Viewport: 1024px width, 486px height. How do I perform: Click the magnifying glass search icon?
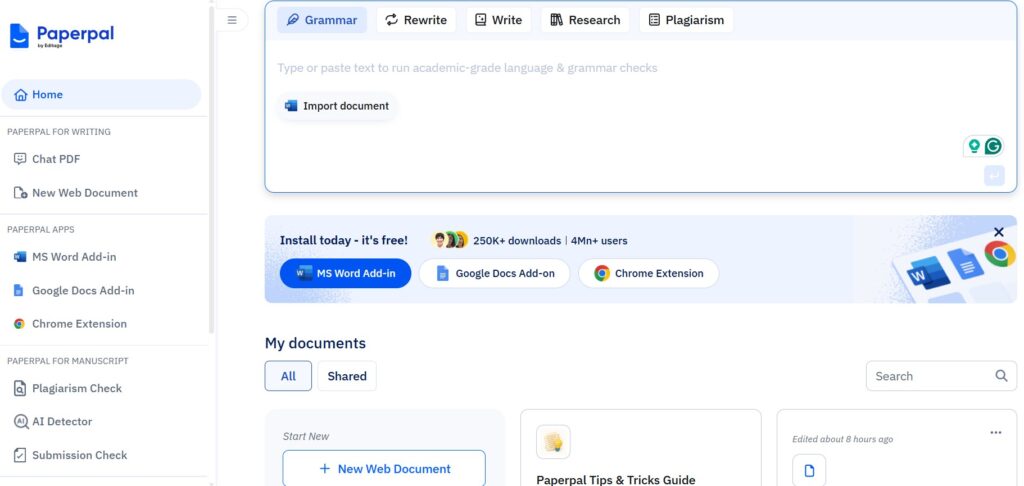pyautogui.click(x=1001, y=376)
